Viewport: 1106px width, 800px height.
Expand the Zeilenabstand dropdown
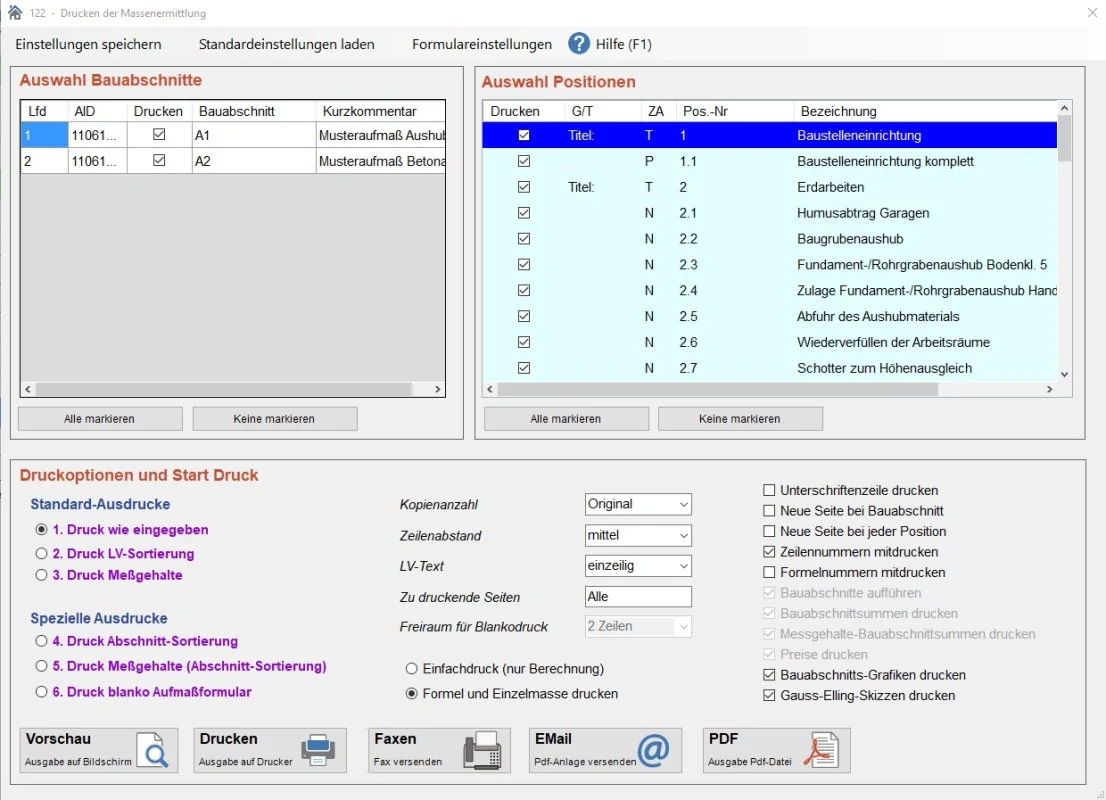pyautogui.click(x=638, y=536)
